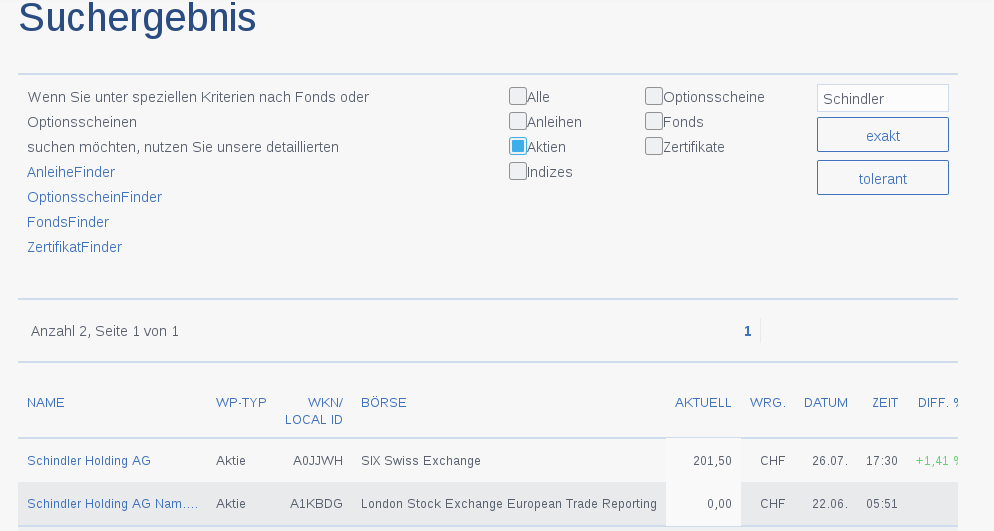Tick the Indizes checkbox

point(518,171)
